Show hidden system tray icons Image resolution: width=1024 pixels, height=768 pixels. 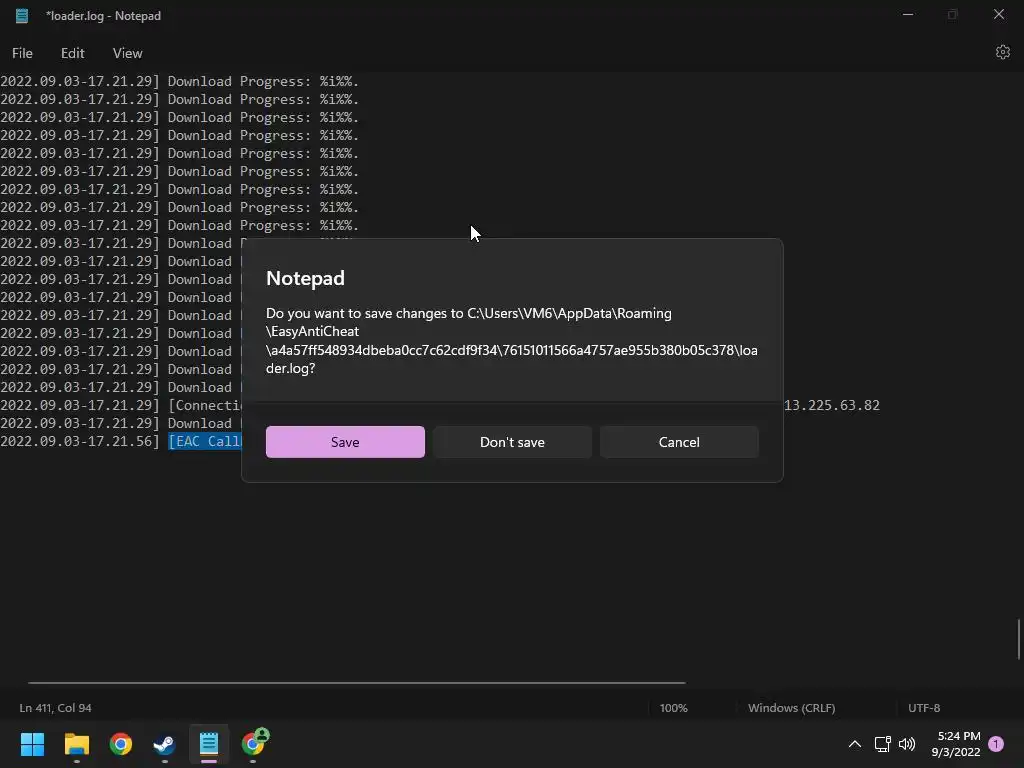click(854, 744)
